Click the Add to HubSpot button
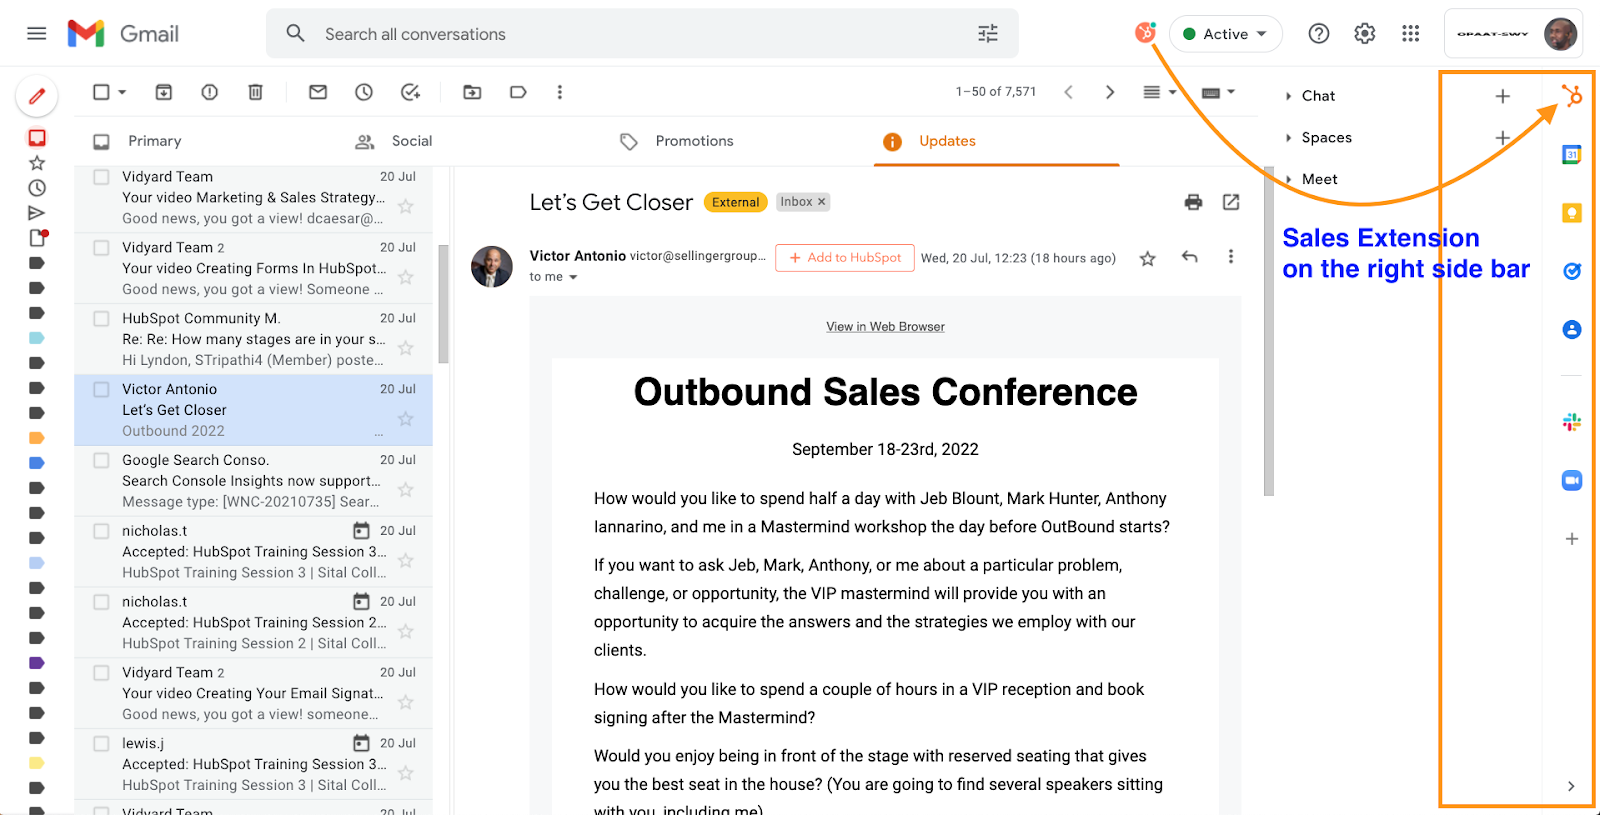The height and width of the screenshot is (815, 1600). (845, 258)
